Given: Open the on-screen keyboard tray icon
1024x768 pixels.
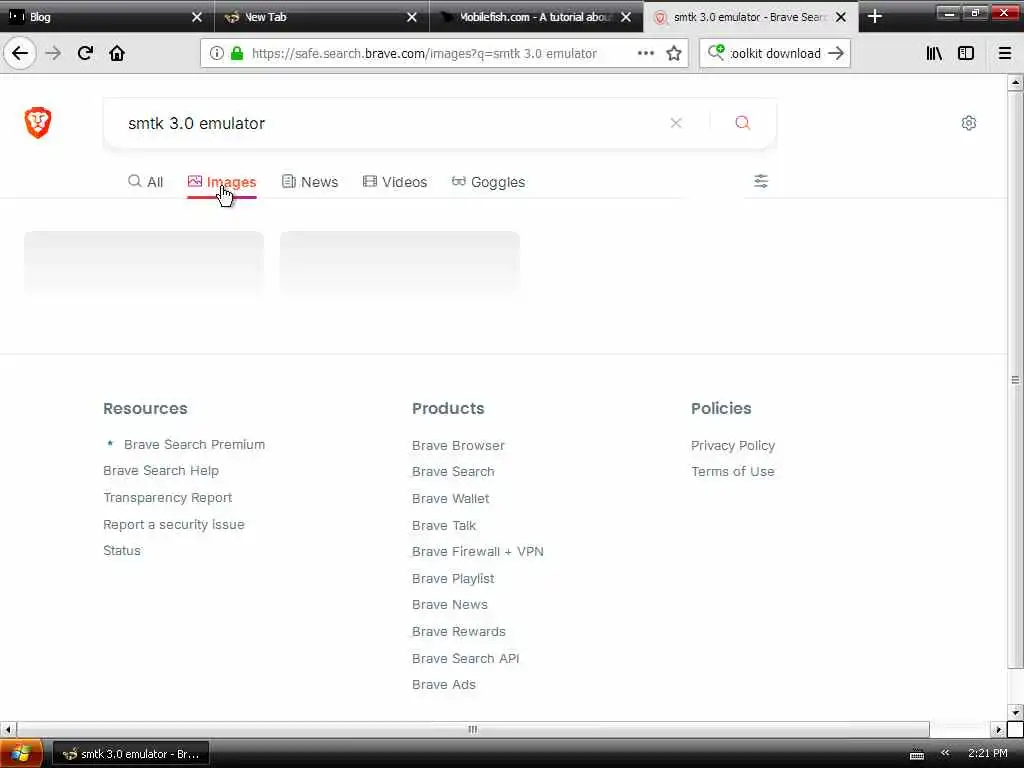Looking at the screenshot, I should tap(917, 754).
